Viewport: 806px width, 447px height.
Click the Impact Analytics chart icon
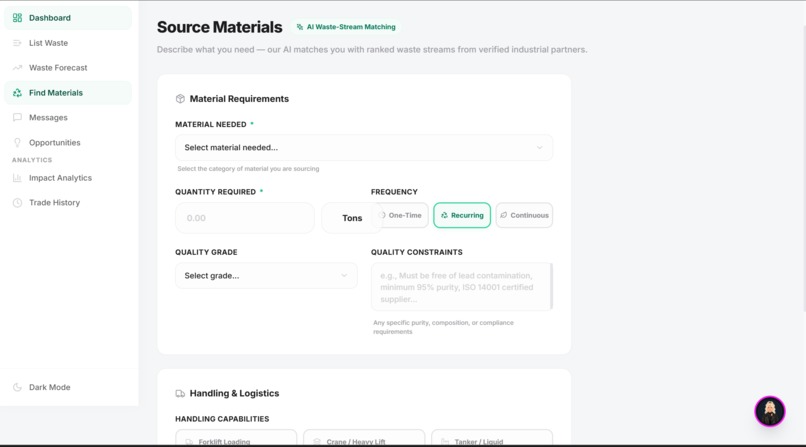click(x=17, y=178)
